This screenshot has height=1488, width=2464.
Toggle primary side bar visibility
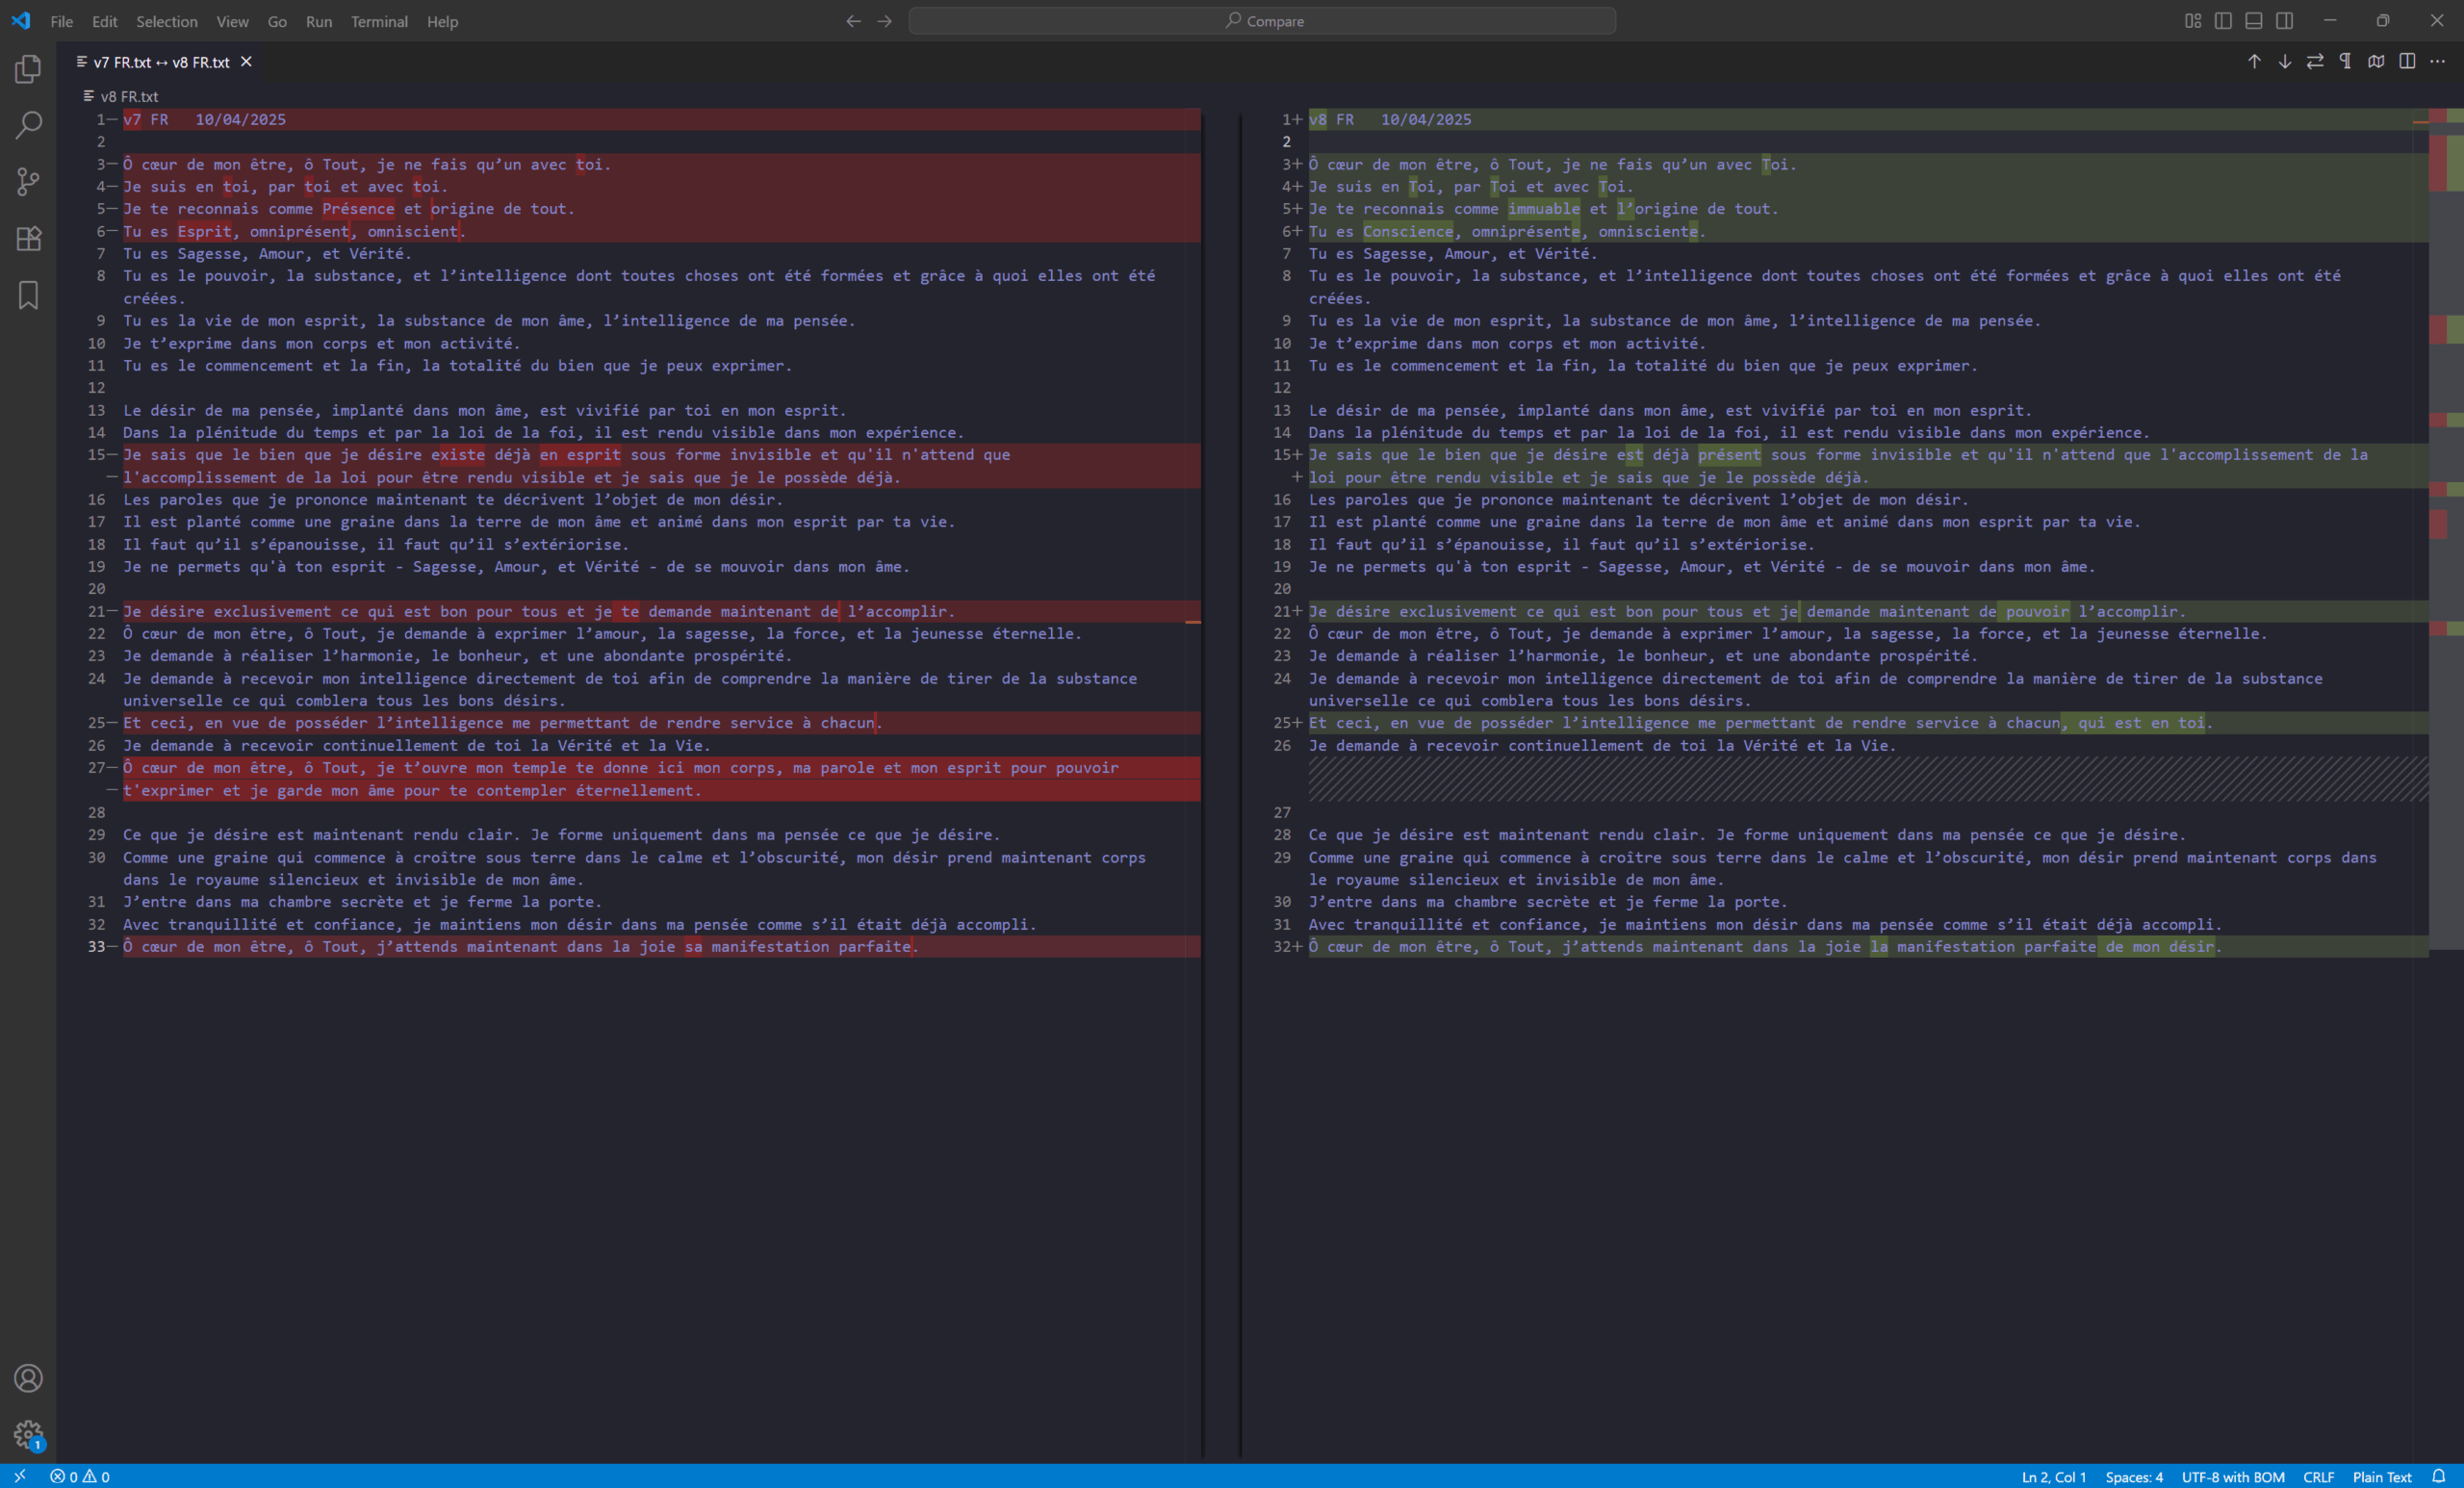point(2223,21)
